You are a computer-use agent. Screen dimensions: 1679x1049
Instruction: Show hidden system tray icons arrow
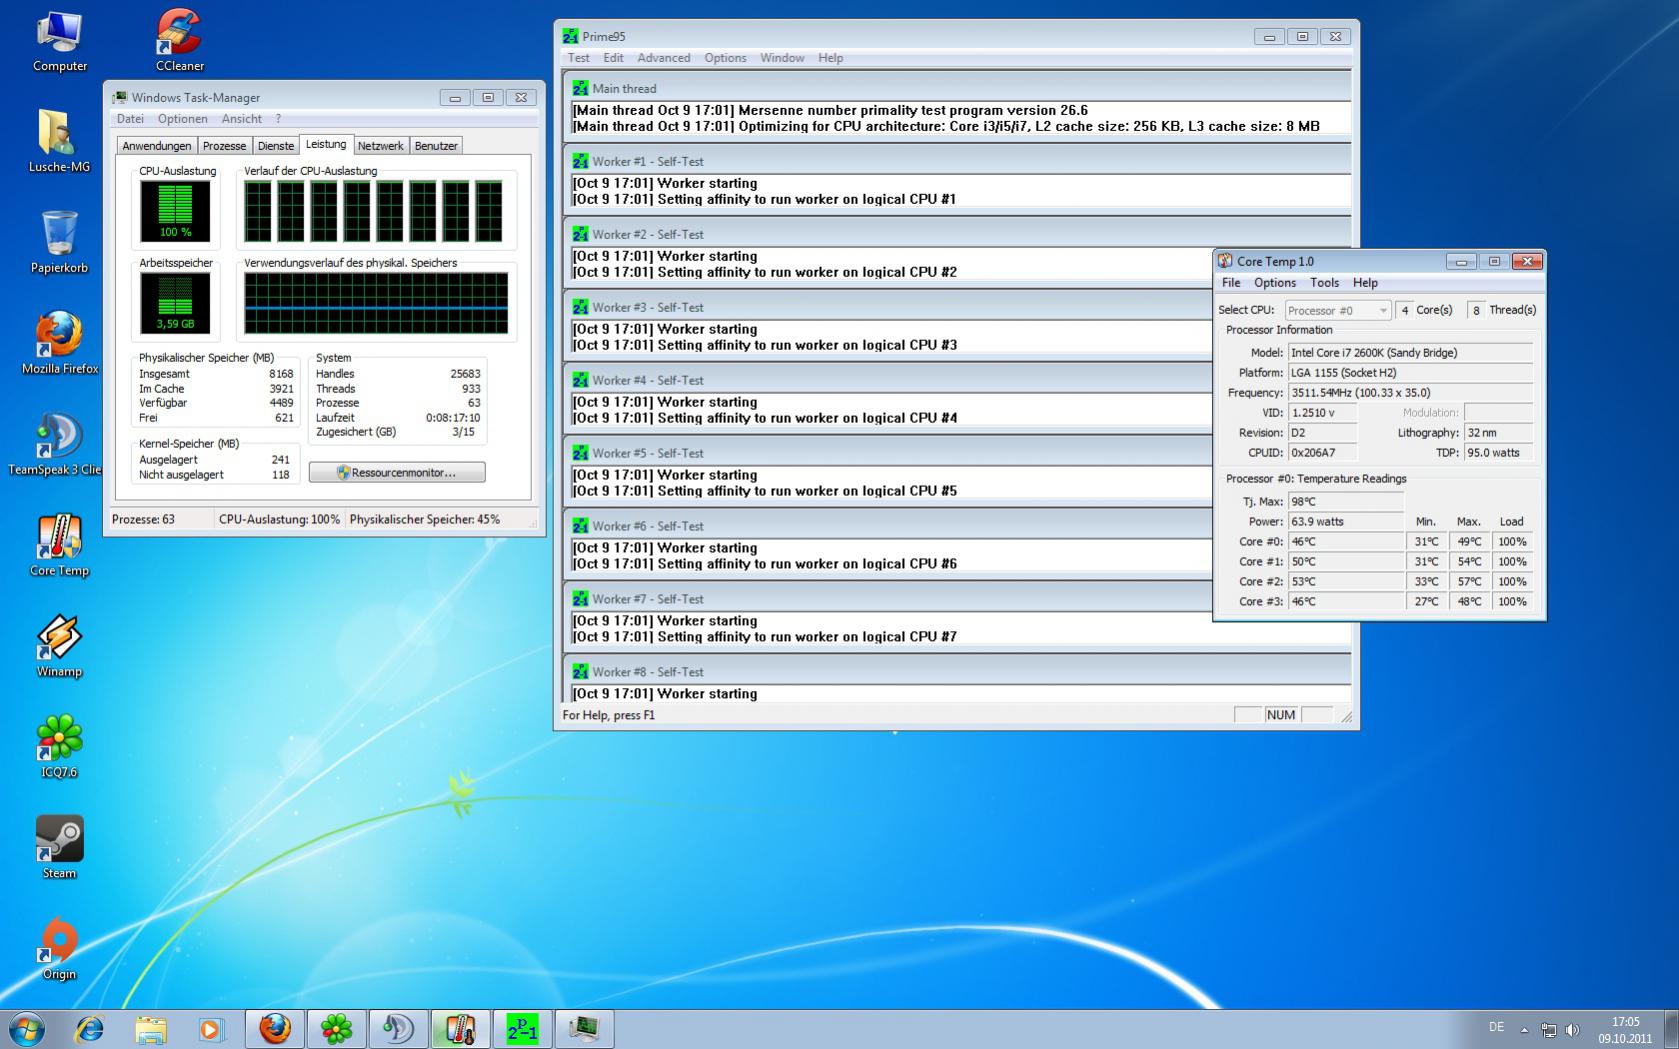(1524, 1029)
